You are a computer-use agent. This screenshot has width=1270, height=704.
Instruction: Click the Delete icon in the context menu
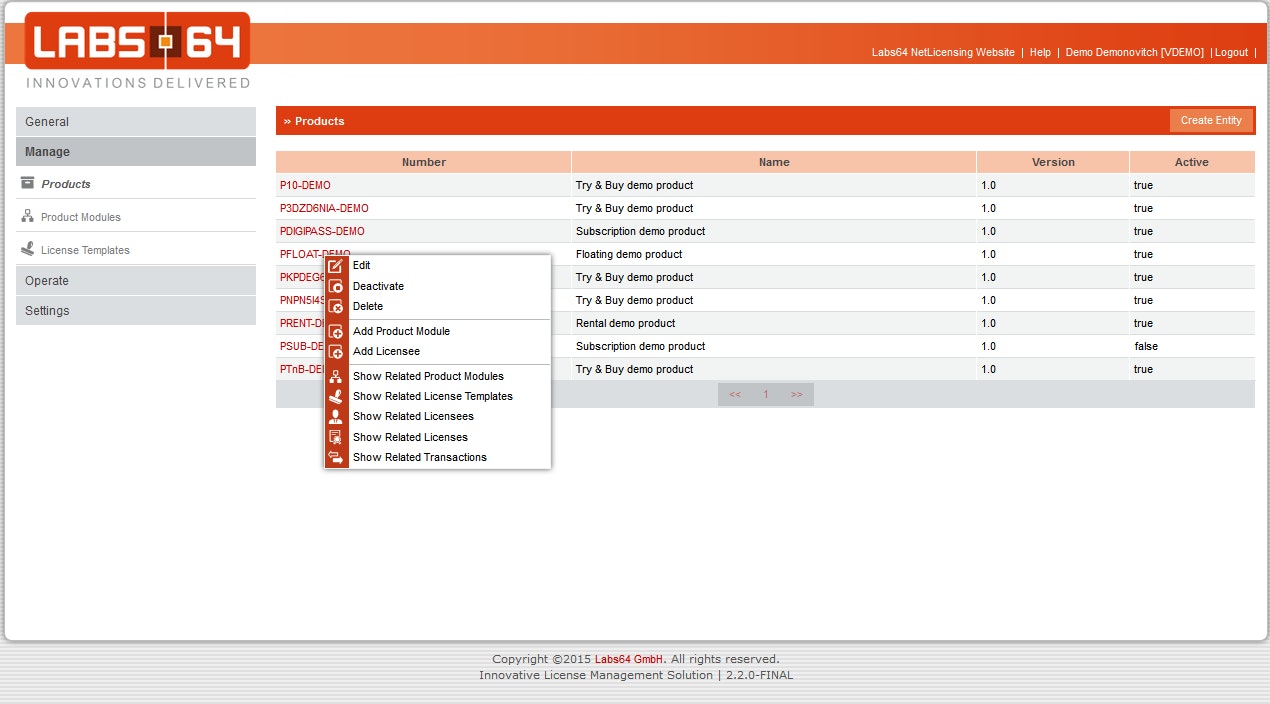pyautogui.click(x=336, y=306)
